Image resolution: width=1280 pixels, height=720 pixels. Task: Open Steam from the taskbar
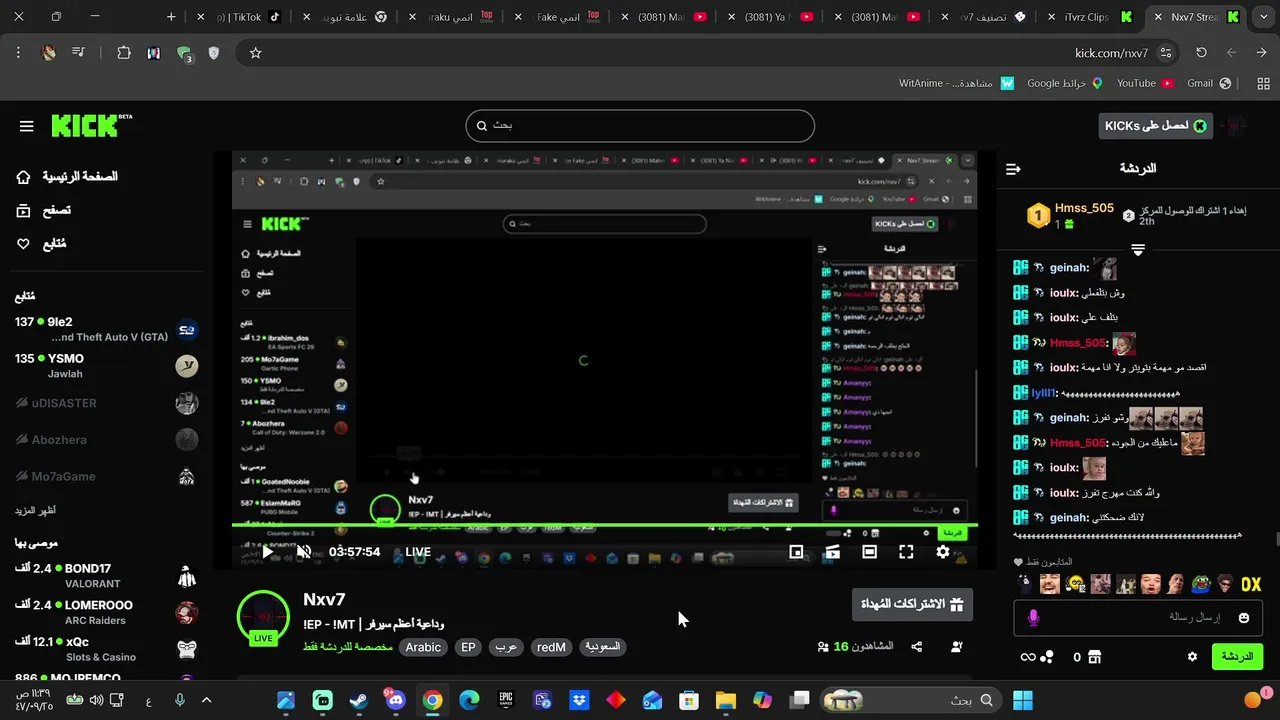tap(359, 701)
